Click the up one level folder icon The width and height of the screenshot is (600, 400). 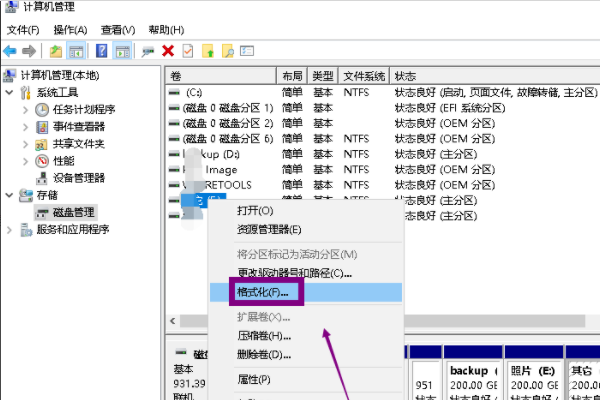[56, 51]
